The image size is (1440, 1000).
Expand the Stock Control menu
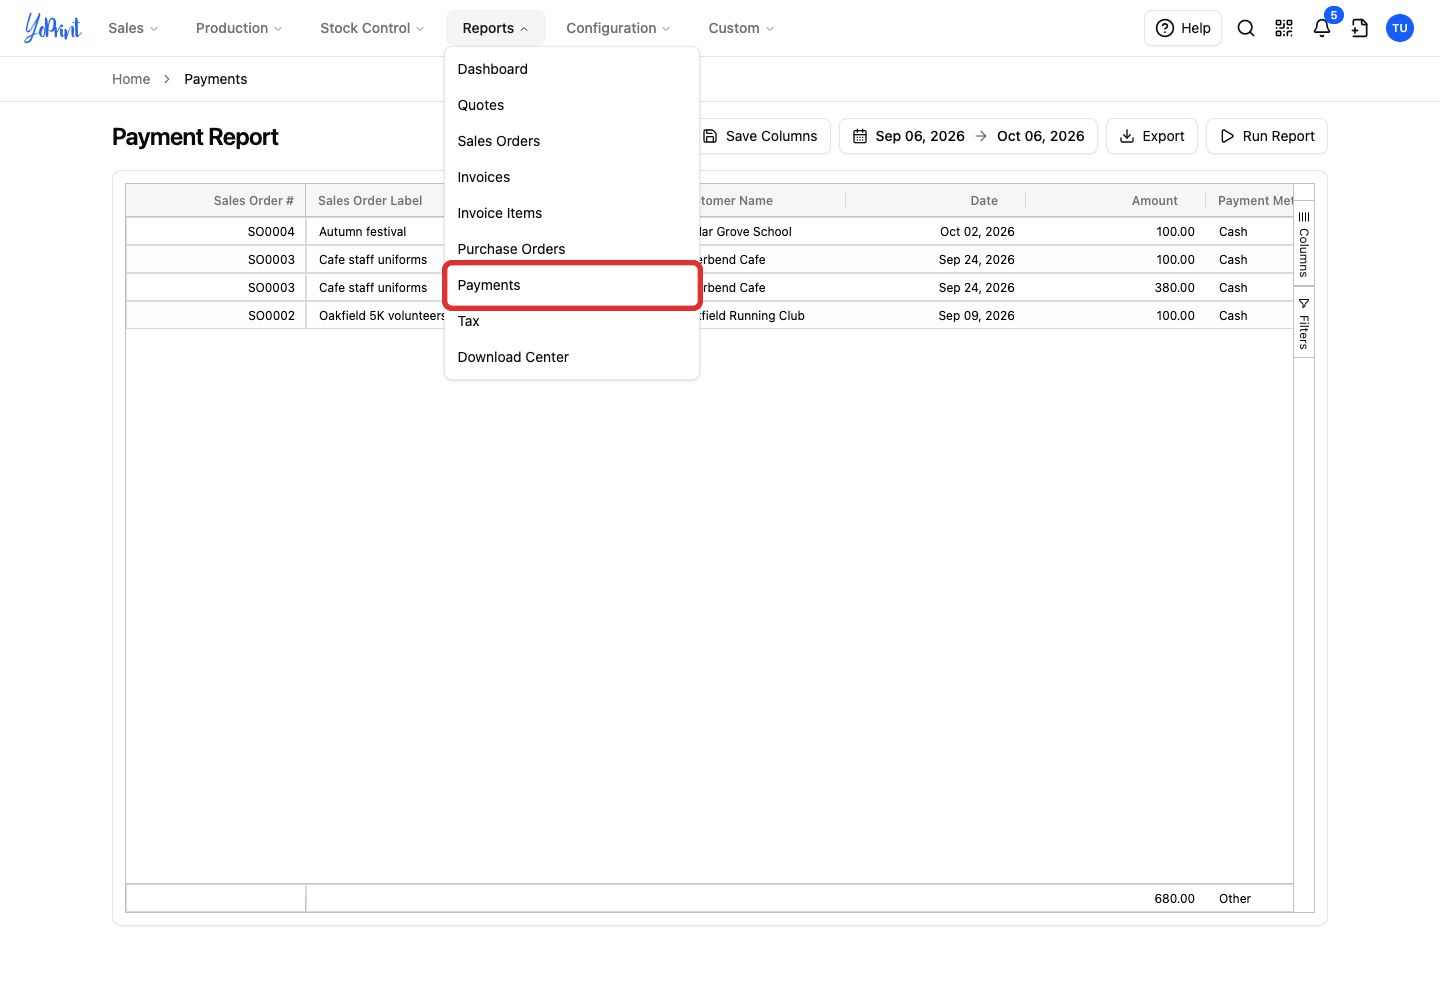tap(372, 28)
